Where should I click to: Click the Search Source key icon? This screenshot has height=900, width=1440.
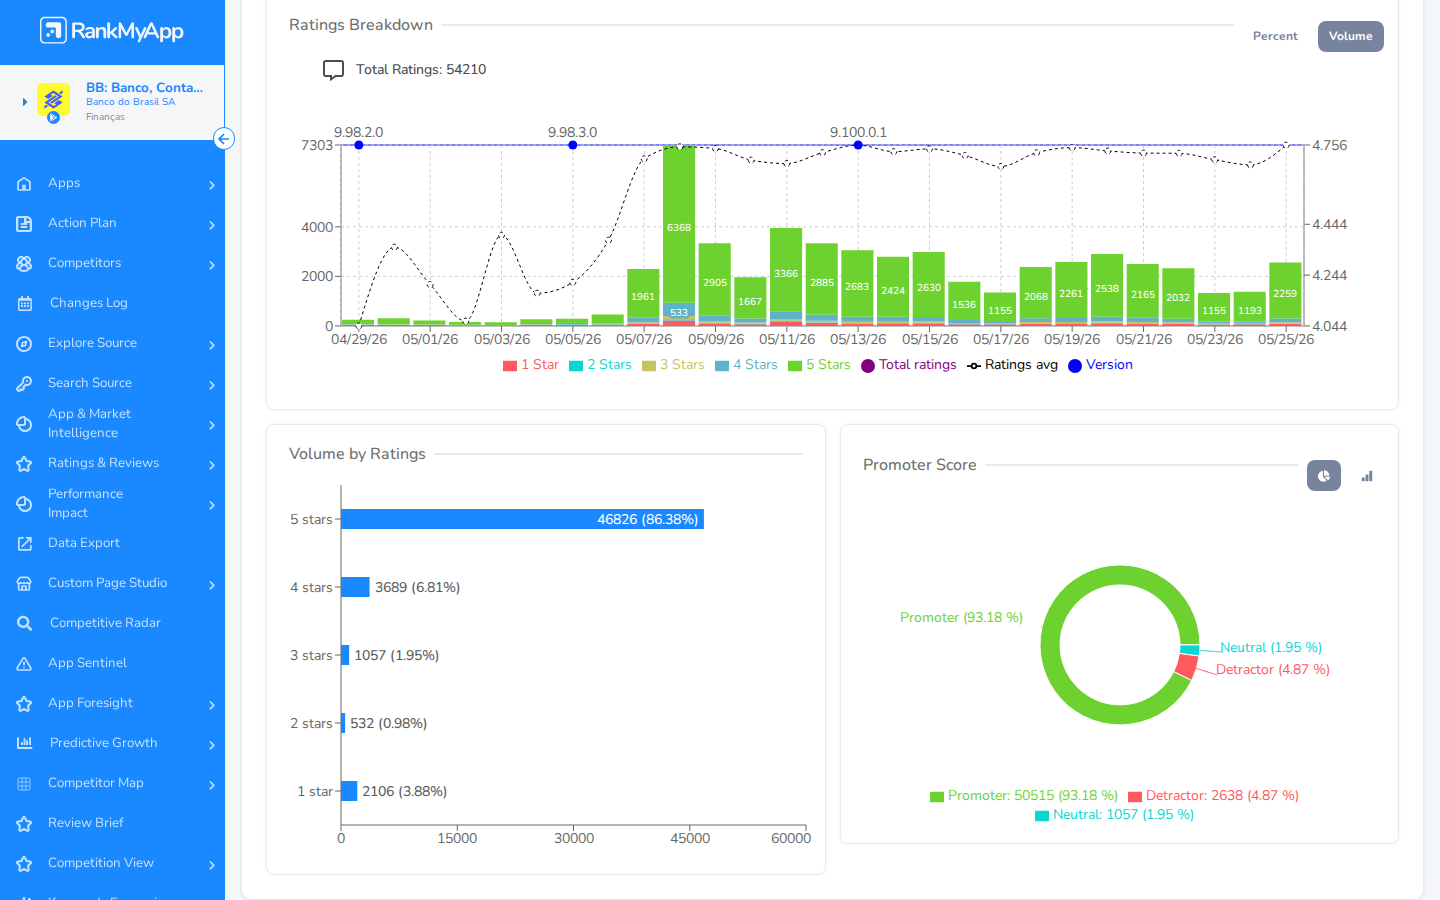click(x=24, y=384)
